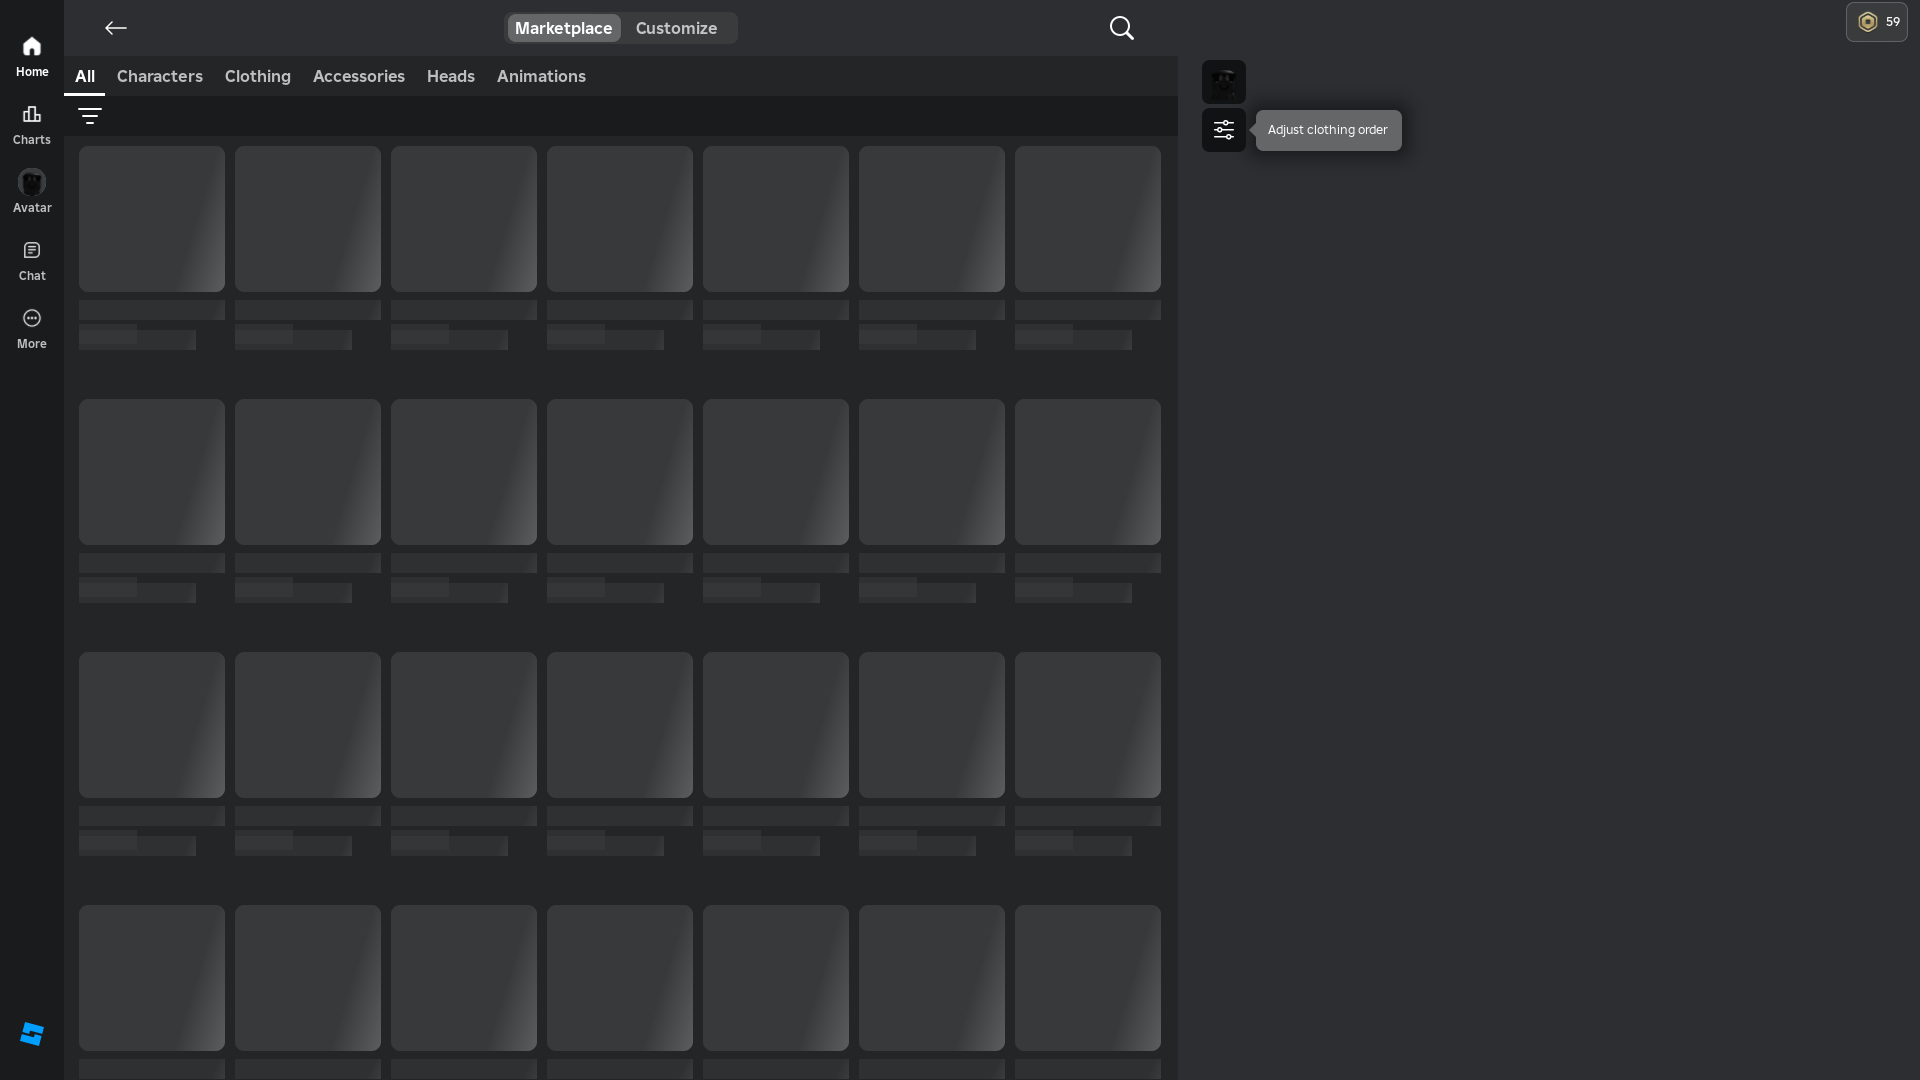Screen dimensions: 1920x1080
Task: Click the Adjust clothing order icon
Action: point(1223,130)
